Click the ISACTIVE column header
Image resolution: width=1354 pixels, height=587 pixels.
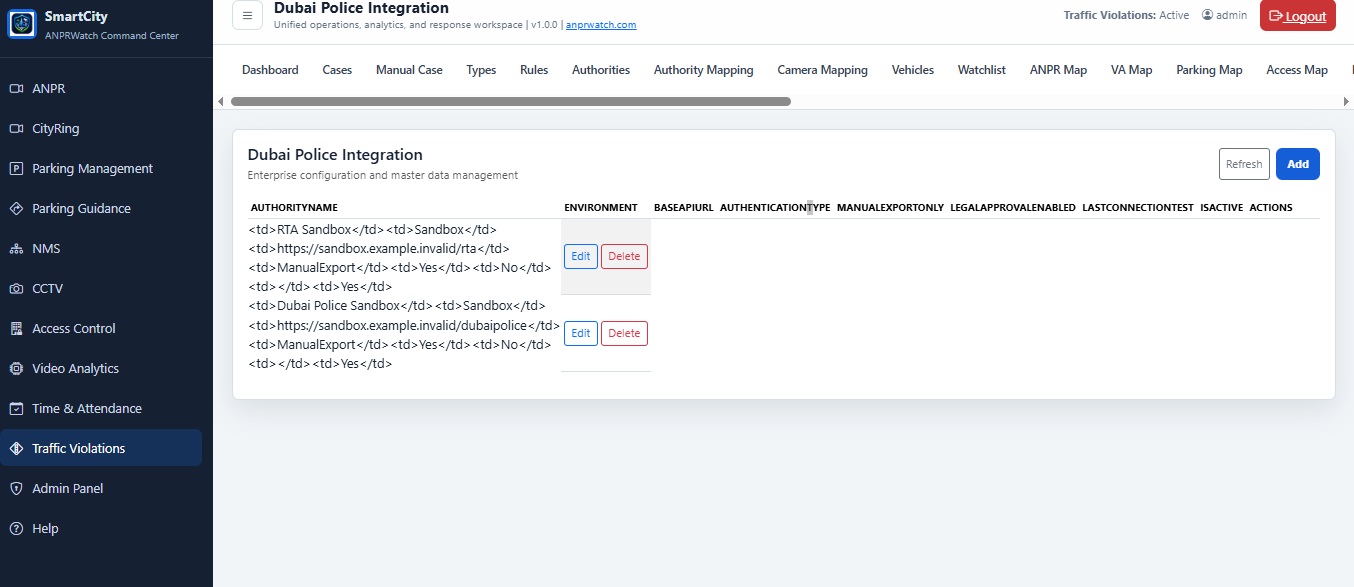click(1221, 208)
